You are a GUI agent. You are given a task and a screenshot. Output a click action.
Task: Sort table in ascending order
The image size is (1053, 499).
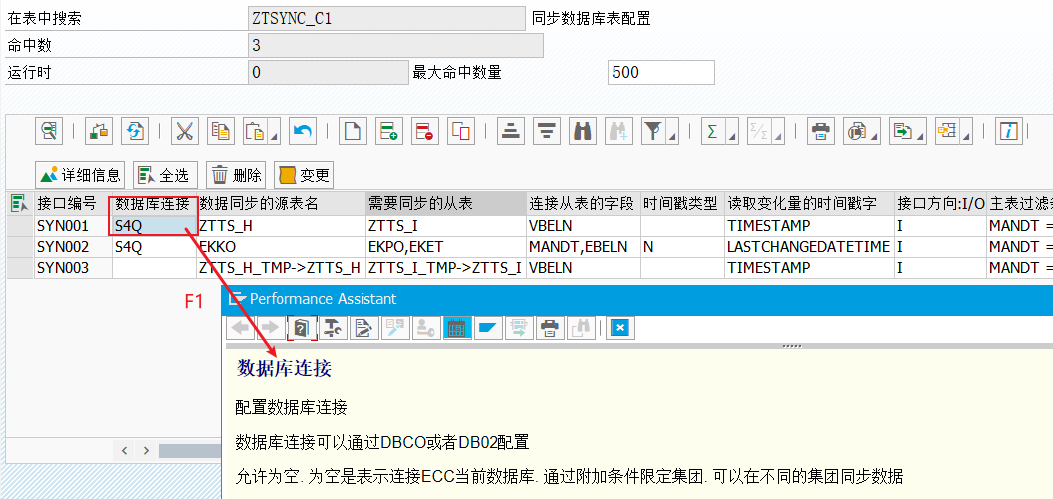[x=510, y=131]
